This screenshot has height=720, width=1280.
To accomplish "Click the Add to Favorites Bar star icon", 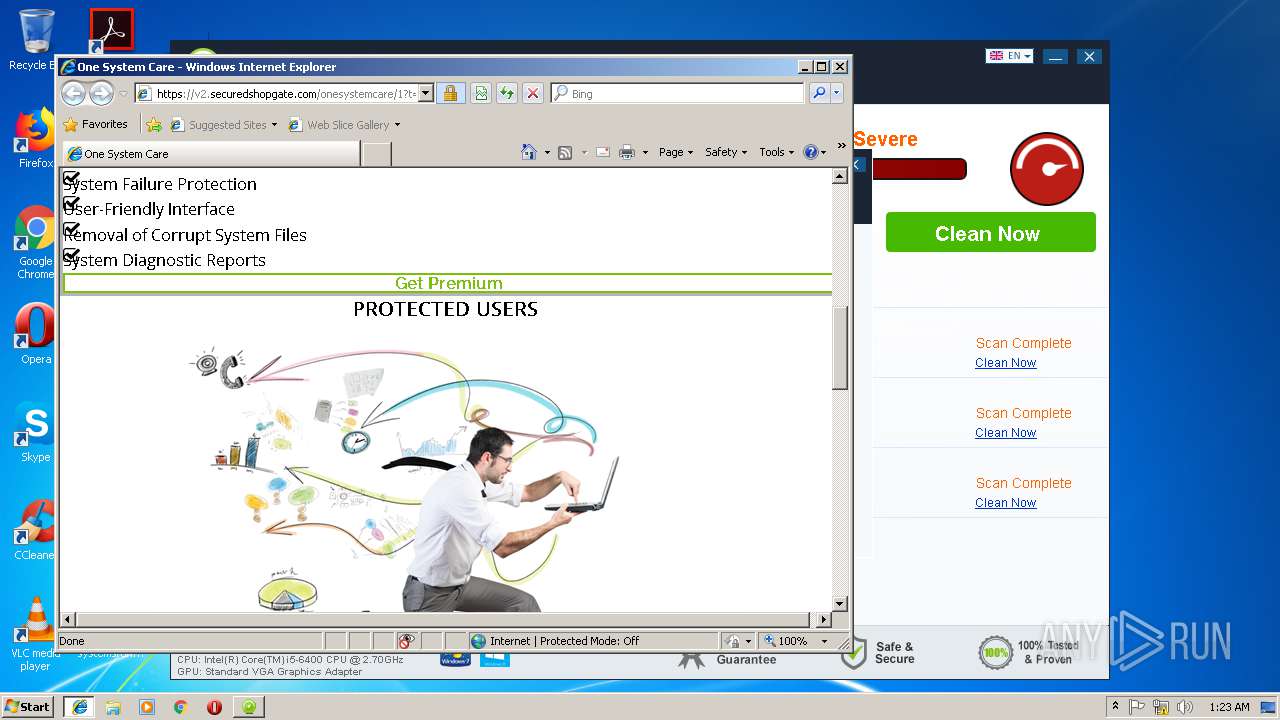I will tap(153, 125).
